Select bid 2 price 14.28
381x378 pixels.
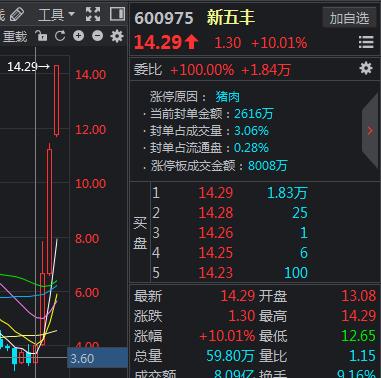pyautogui.click(x=215, y=213)
